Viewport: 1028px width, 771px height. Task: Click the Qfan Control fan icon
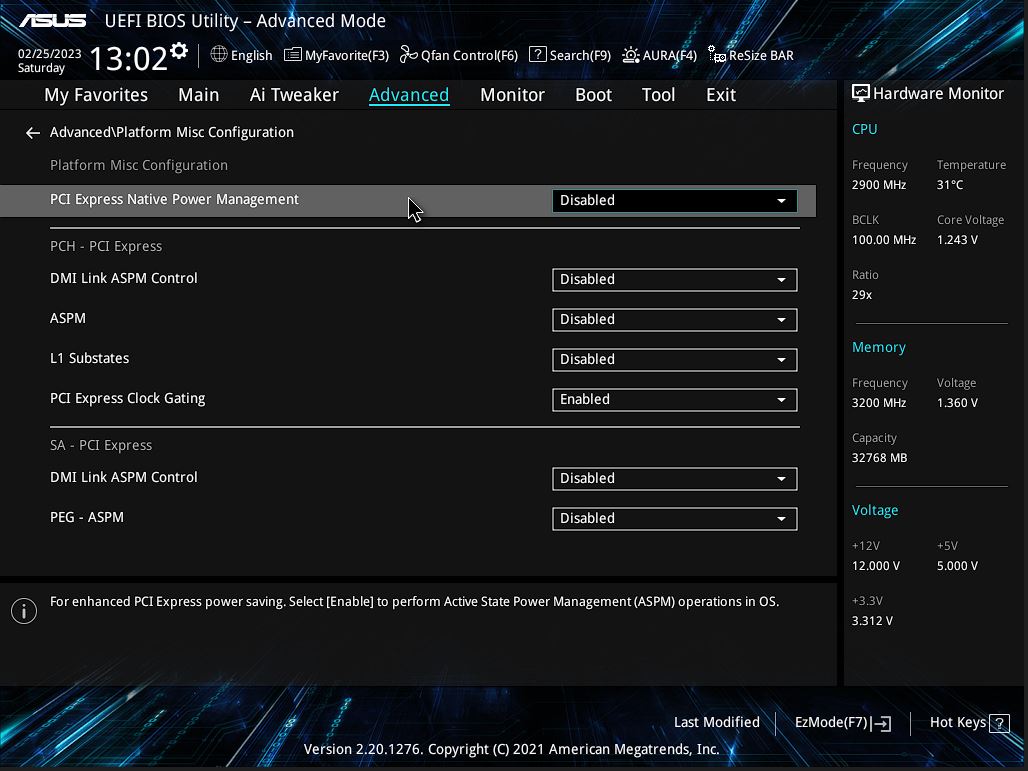click(408, 54)
